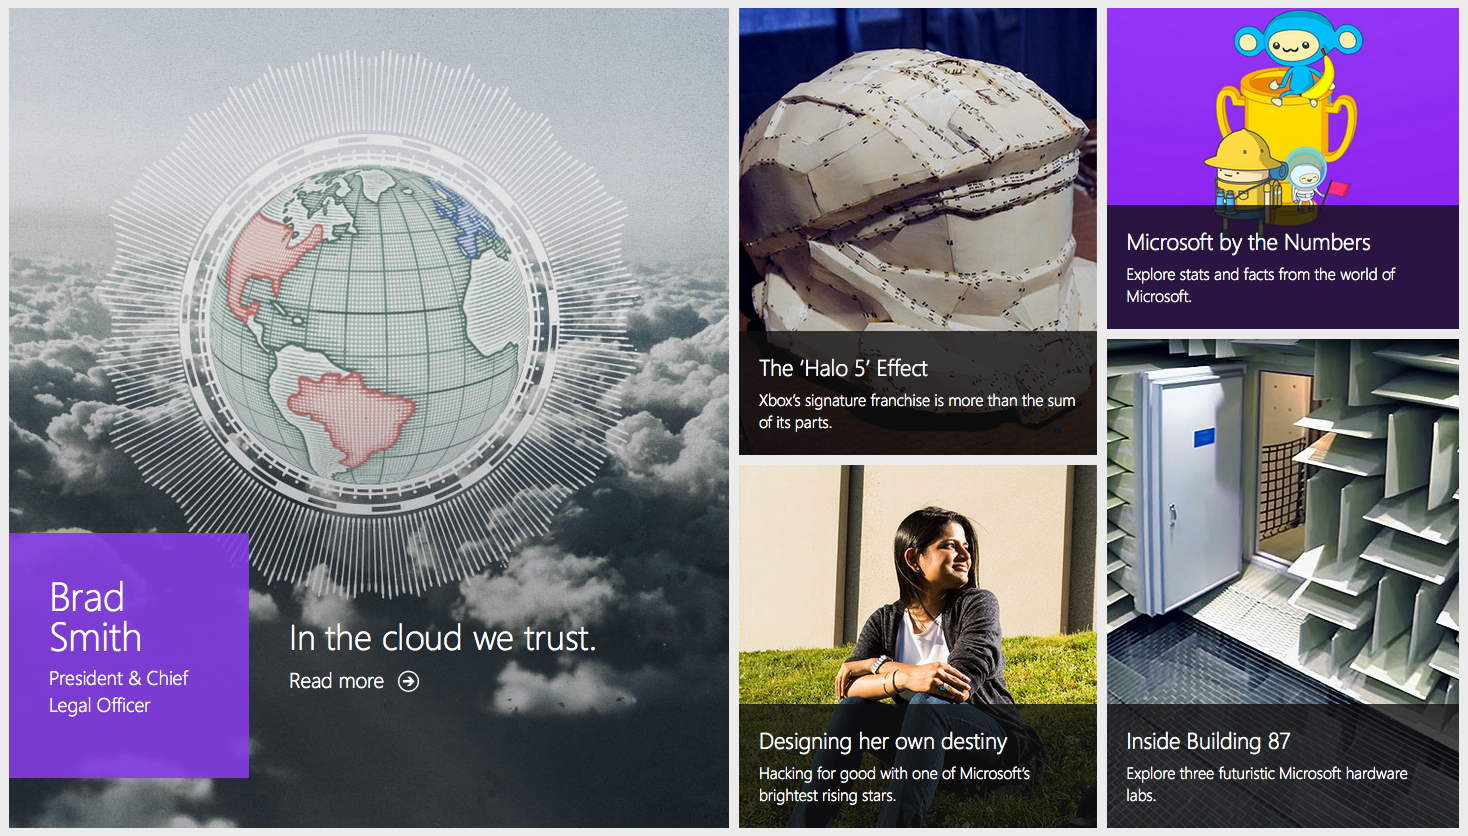1468x836 pixels.
Task: Click the Brad Smith purple name card
Action: click(x=129, y=655)
